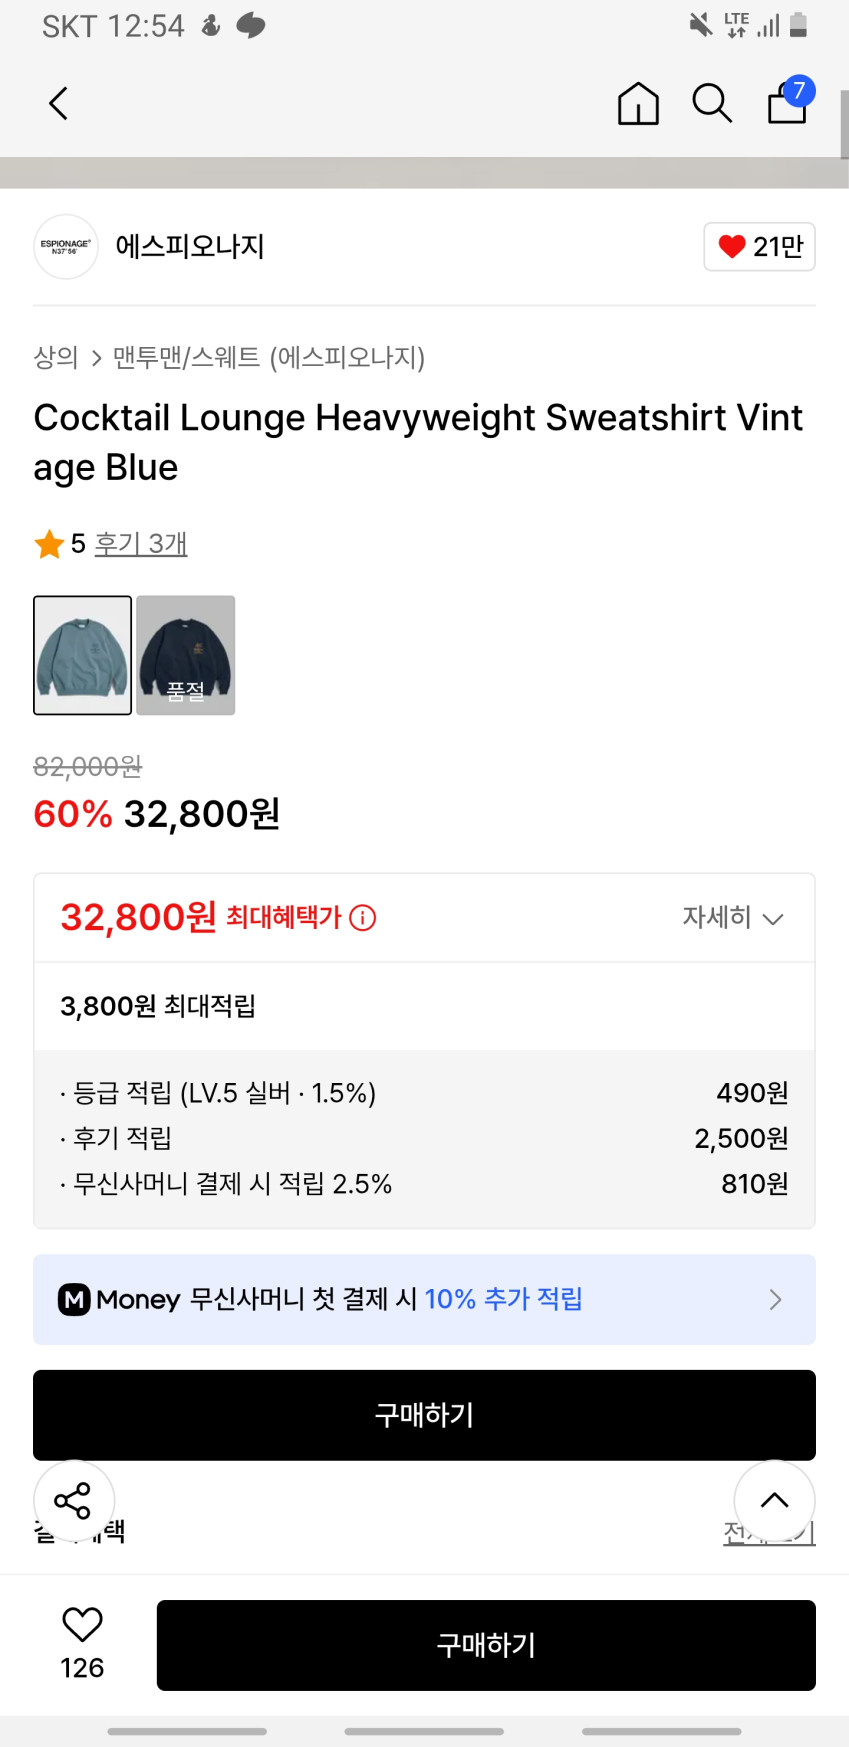Tap the 에스피오나지 brand logo
The height and width of the screenshot is (1747, 849).
[x=66, y=246]
